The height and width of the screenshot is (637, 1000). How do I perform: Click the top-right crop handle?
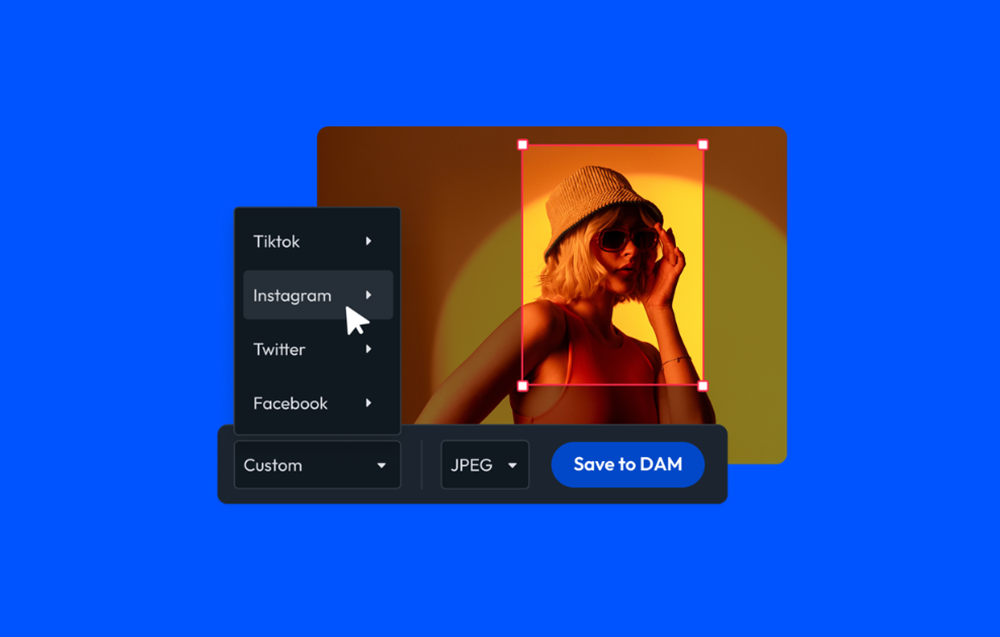[x=703, y=144]
